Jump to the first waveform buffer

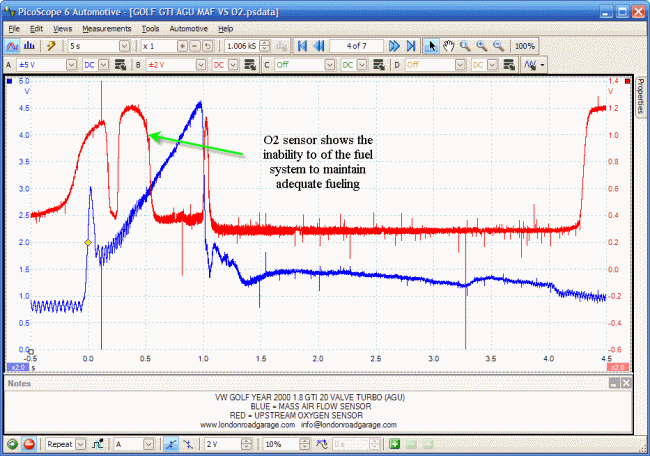click(302, 46)
